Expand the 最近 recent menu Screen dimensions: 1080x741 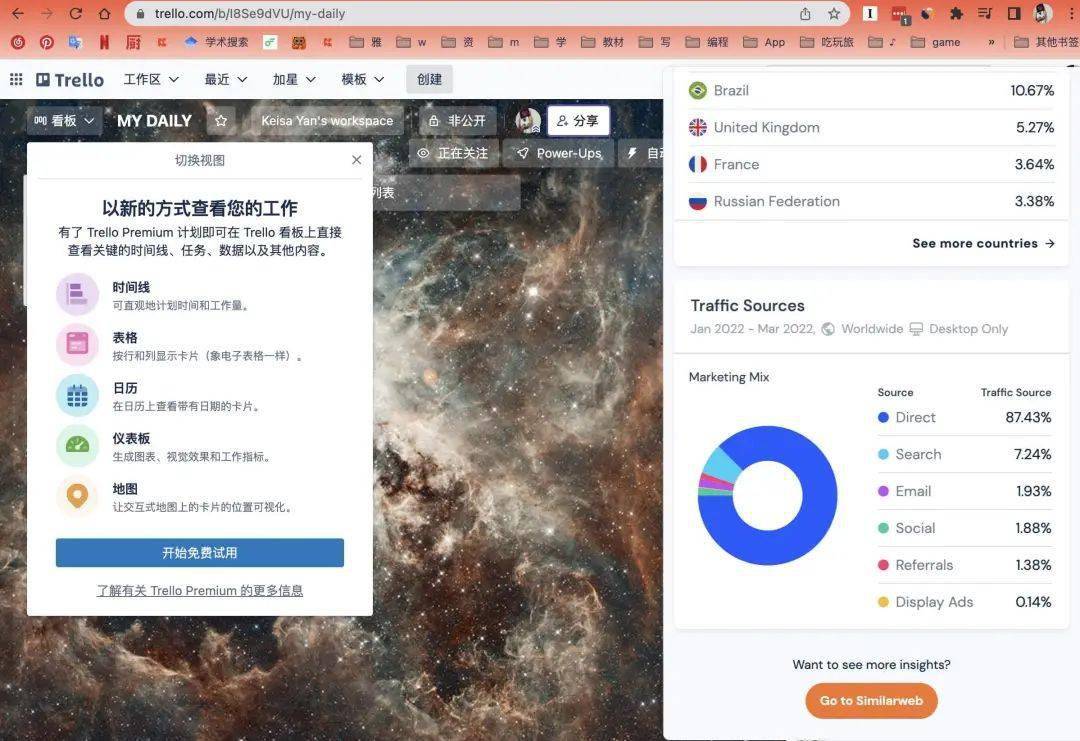tap(226, 79)
